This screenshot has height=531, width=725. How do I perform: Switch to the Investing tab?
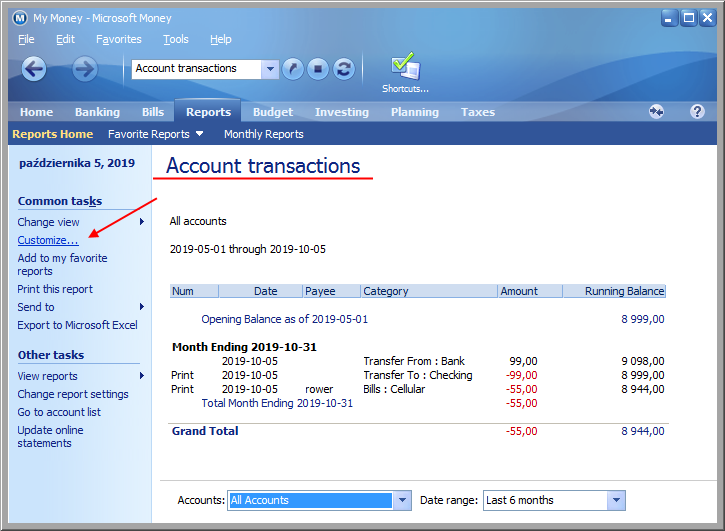[341, 112]
